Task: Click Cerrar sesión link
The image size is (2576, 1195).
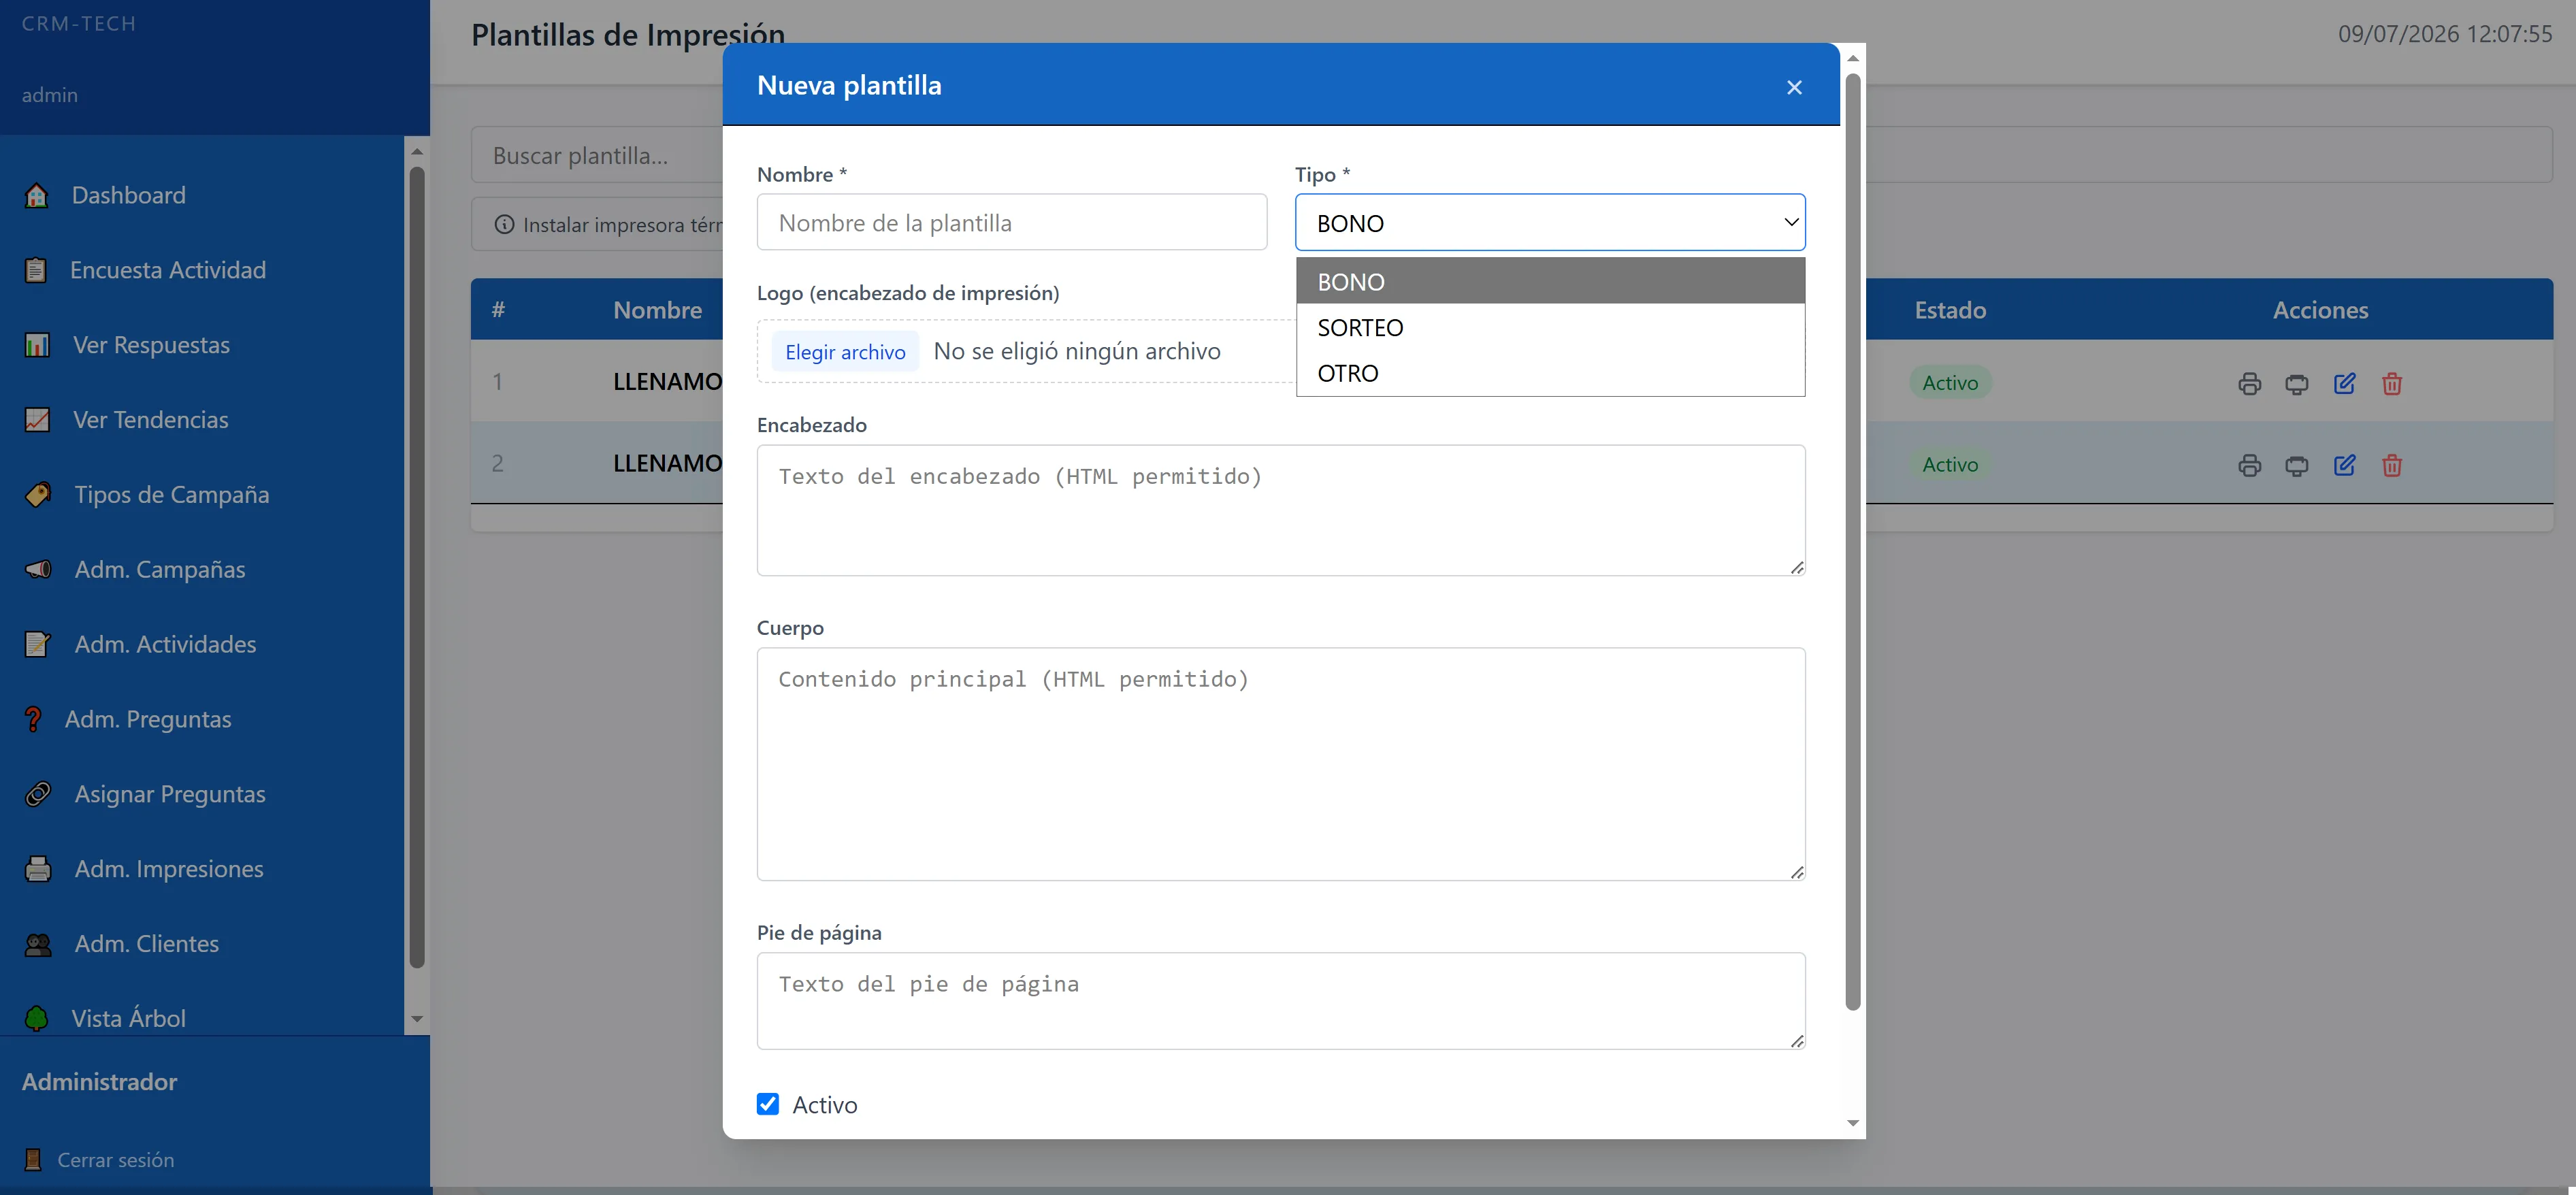Action: (115, 1160)
